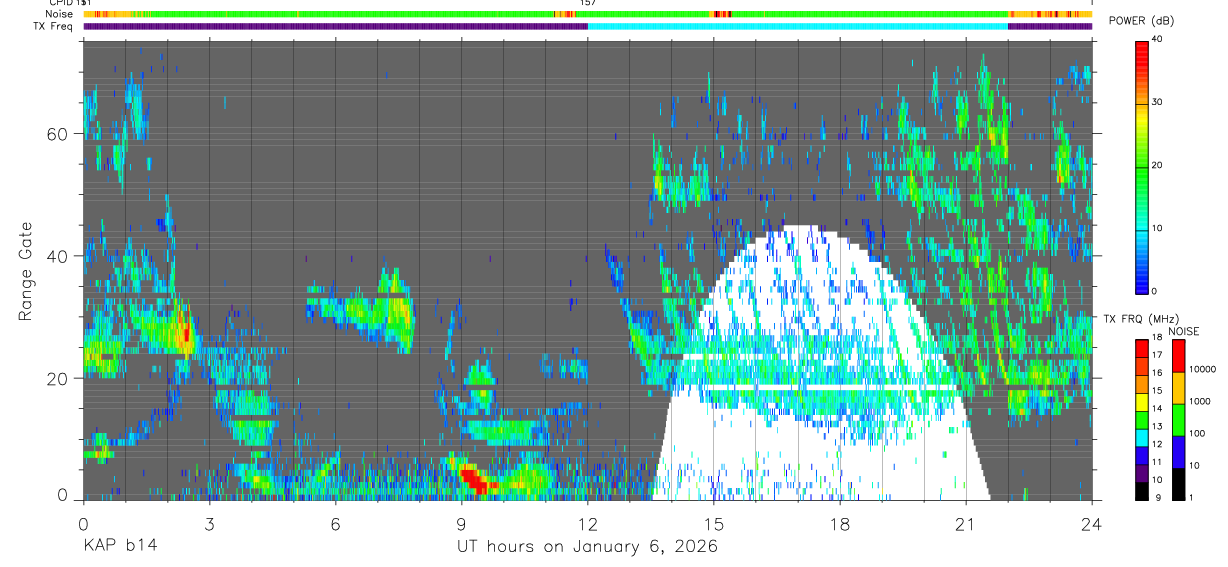
Task: Click the 100 label on noise scale
Action: [x=1197, y=433]
